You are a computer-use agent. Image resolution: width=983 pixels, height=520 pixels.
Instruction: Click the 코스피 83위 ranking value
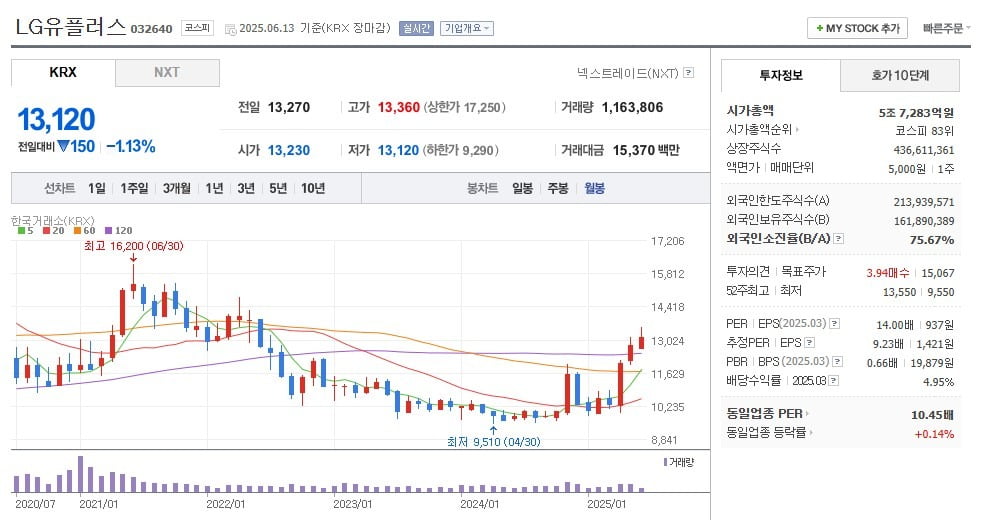pos(925,131)
